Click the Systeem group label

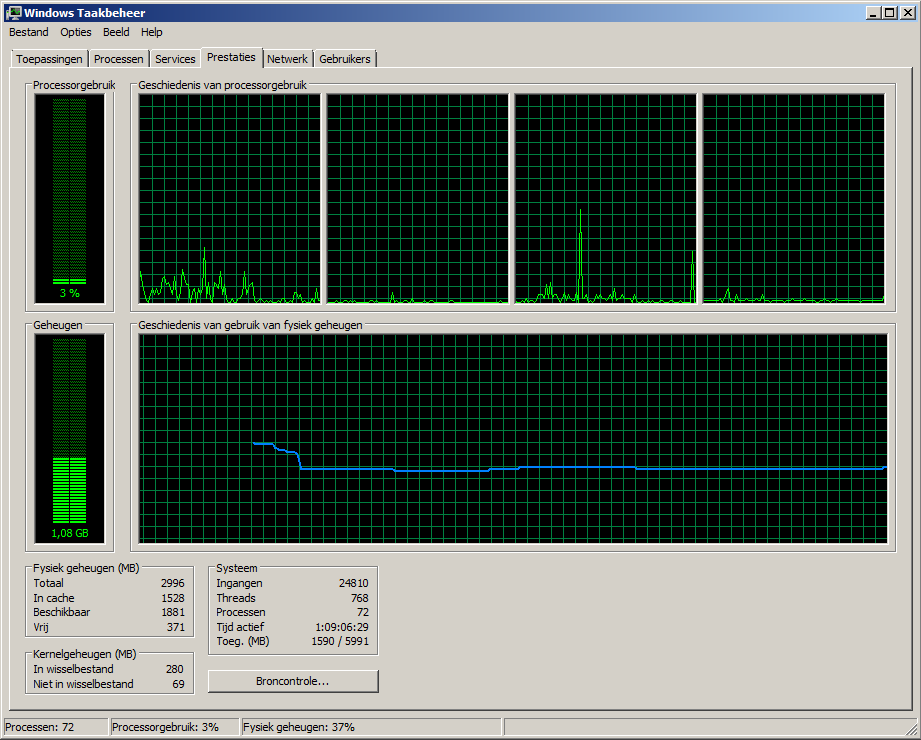click(237, 568)
